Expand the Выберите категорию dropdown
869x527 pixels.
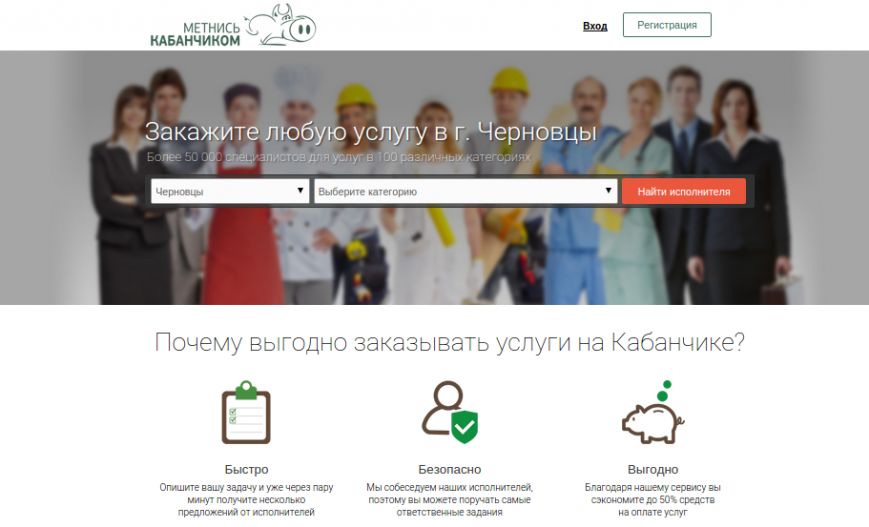[466, 191]
